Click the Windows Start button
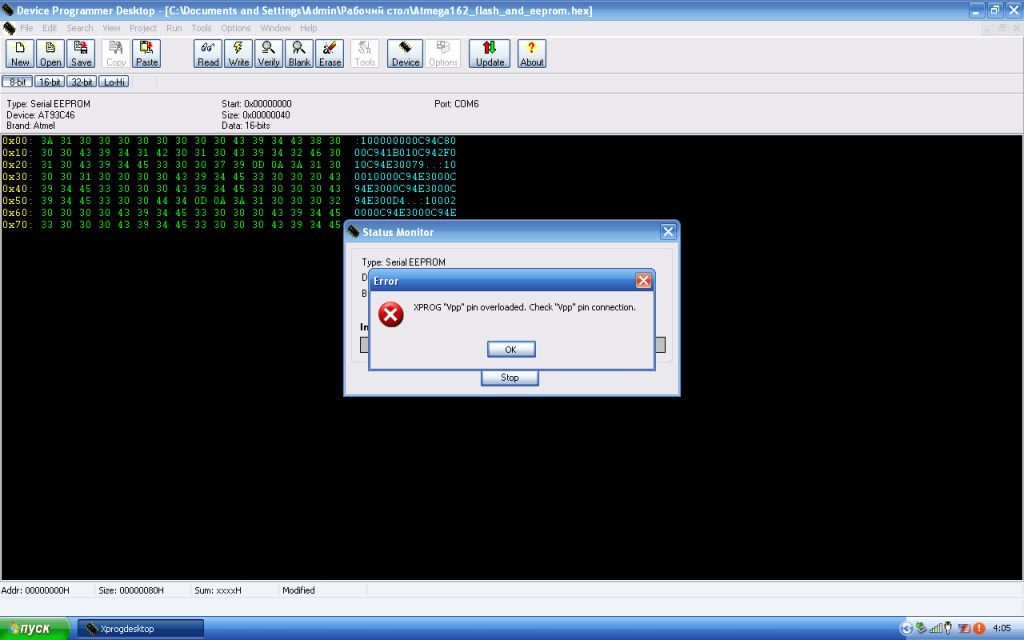 [34, 628]
